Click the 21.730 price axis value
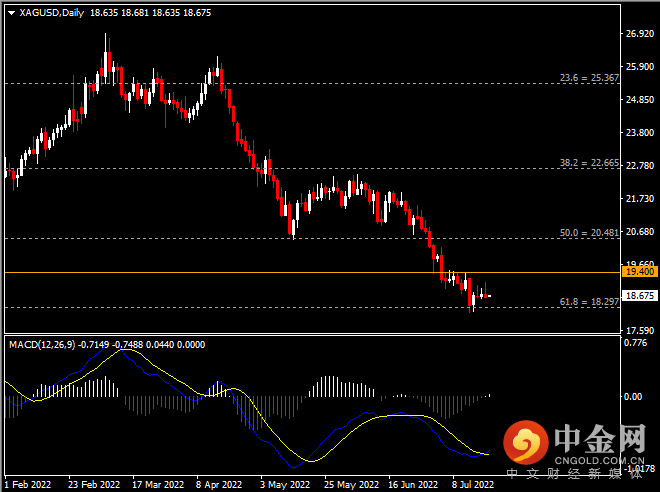Screen dimensions: 660x492 pyautogui.click(x=640, y=199)
